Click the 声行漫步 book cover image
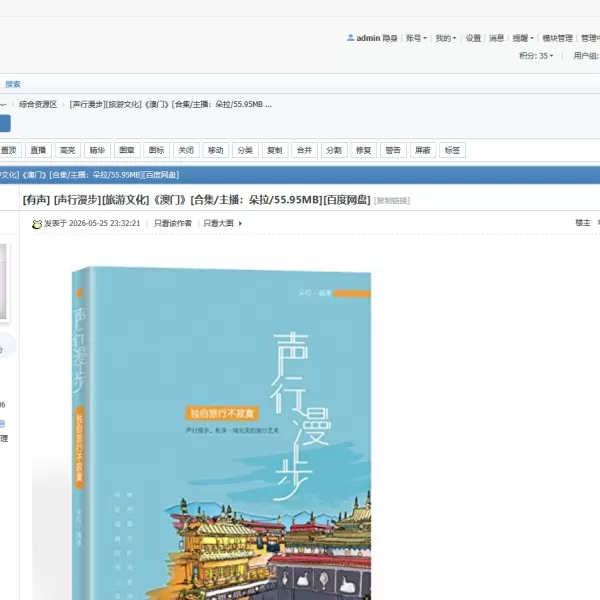This screenshot has height=600, width=600. pyautogui.click(x=221, y=432)
